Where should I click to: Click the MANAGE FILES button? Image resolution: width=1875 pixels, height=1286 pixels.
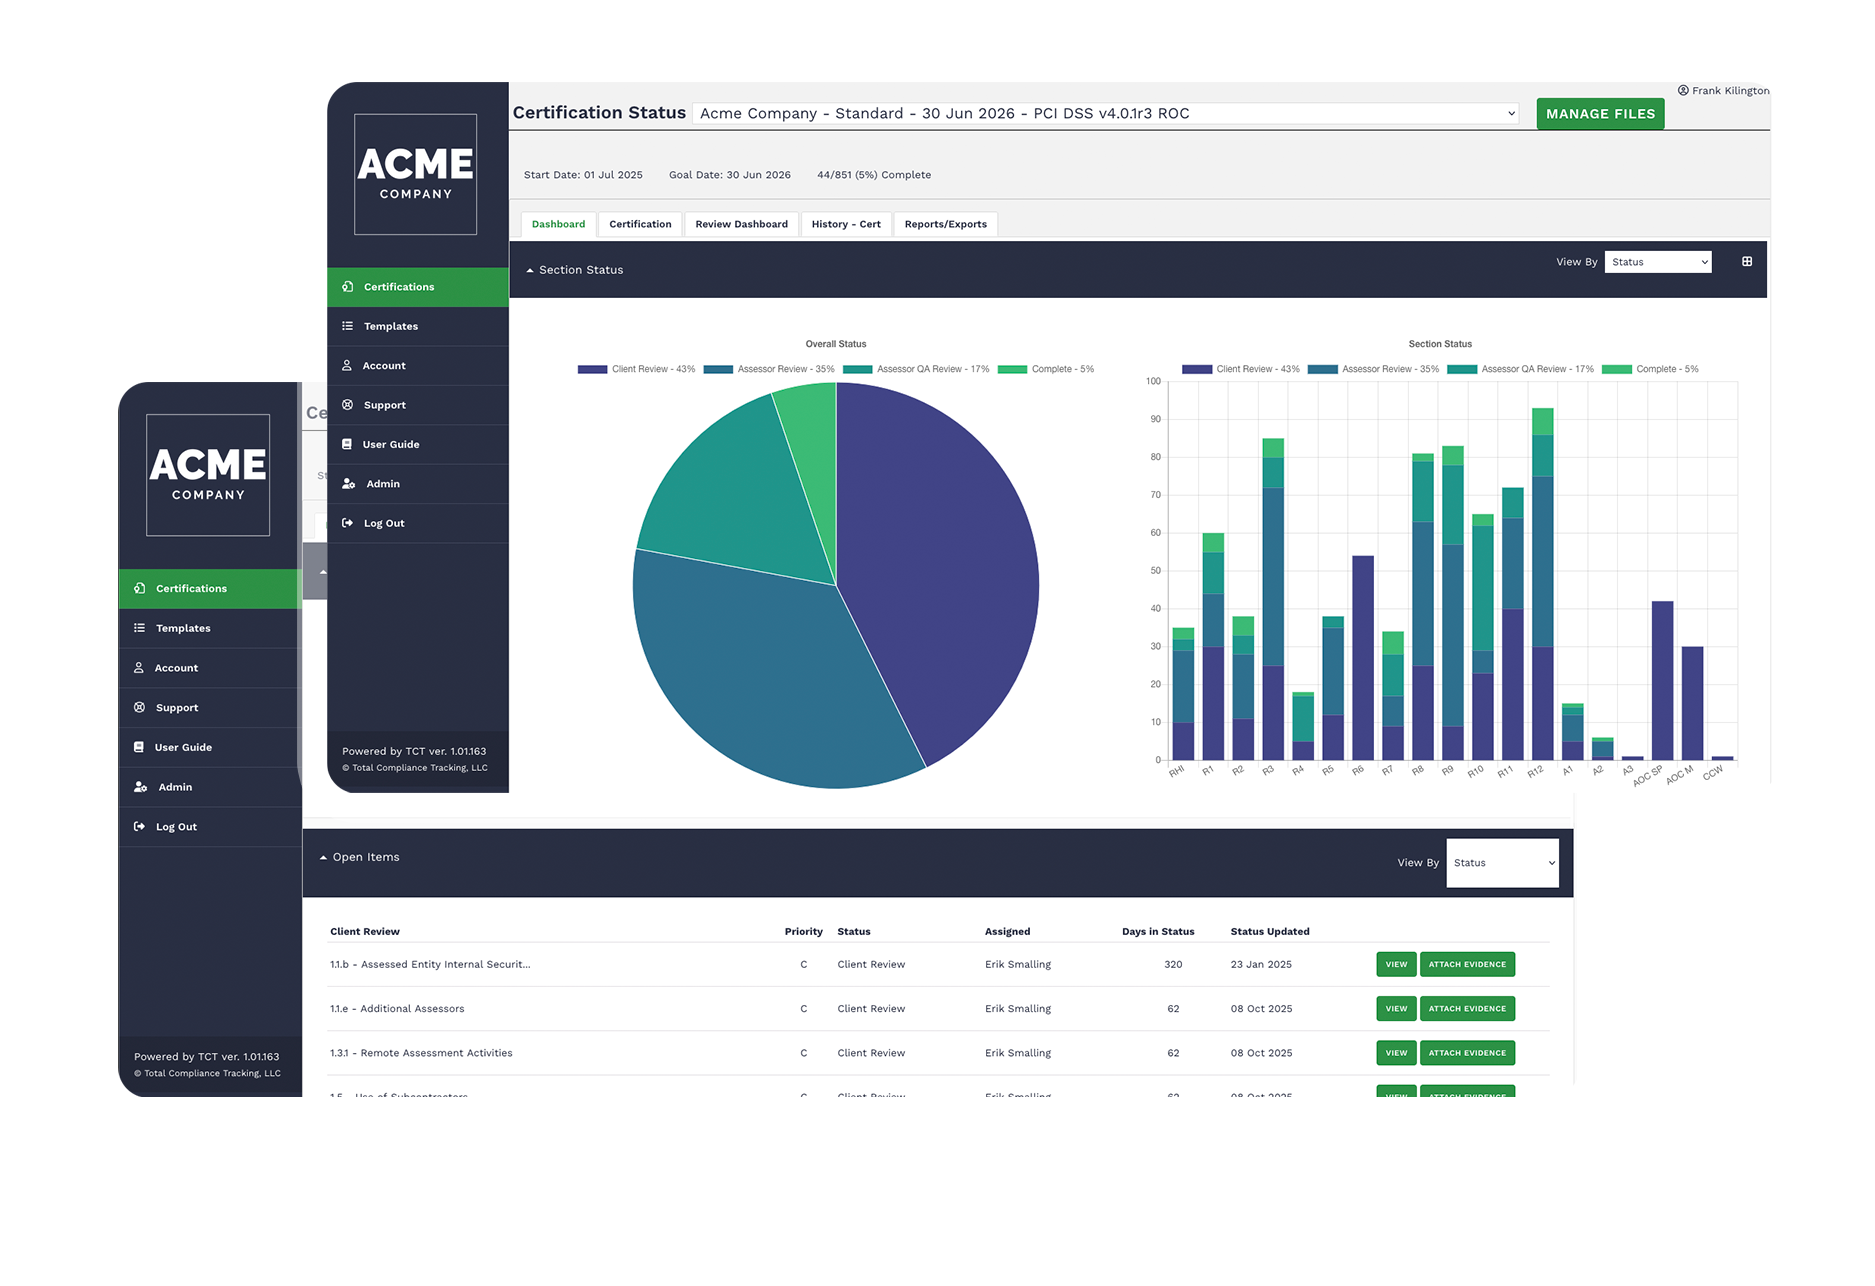[1600, 114]
